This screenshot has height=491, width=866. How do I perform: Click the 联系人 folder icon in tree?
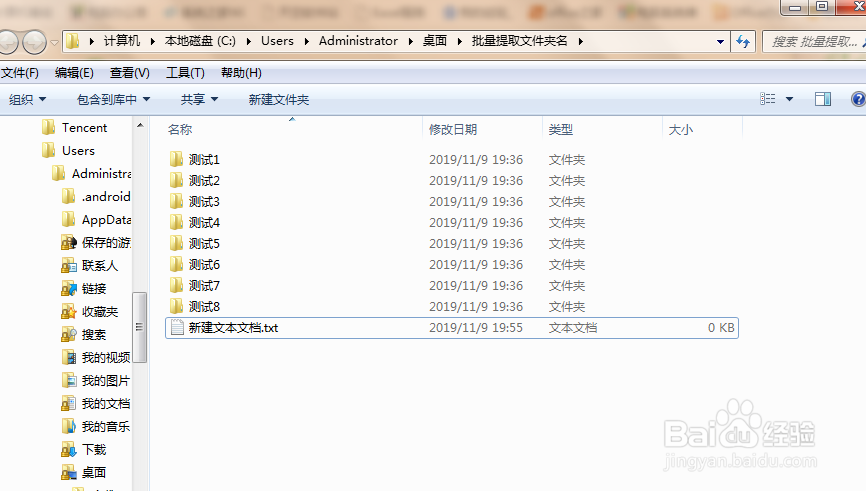[x=68, y=266]
